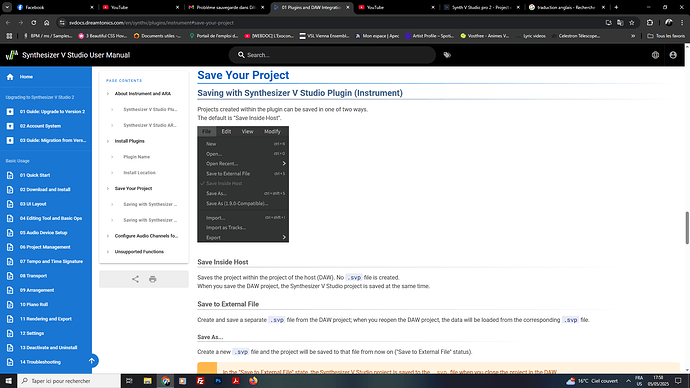This screenshot has height=388, width=690.
Task: Click the Home icon in the sidebar
Action: pos(10,77)
